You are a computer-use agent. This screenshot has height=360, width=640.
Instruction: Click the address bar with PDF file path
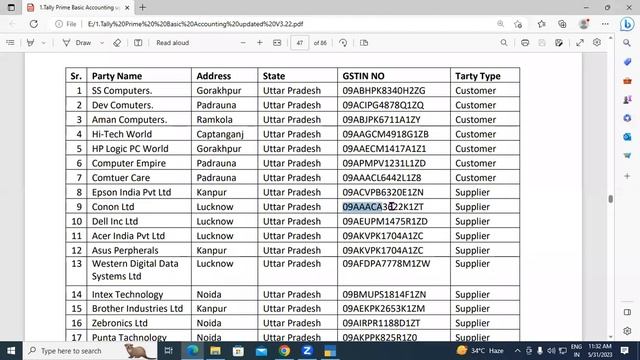coord(195,24)
